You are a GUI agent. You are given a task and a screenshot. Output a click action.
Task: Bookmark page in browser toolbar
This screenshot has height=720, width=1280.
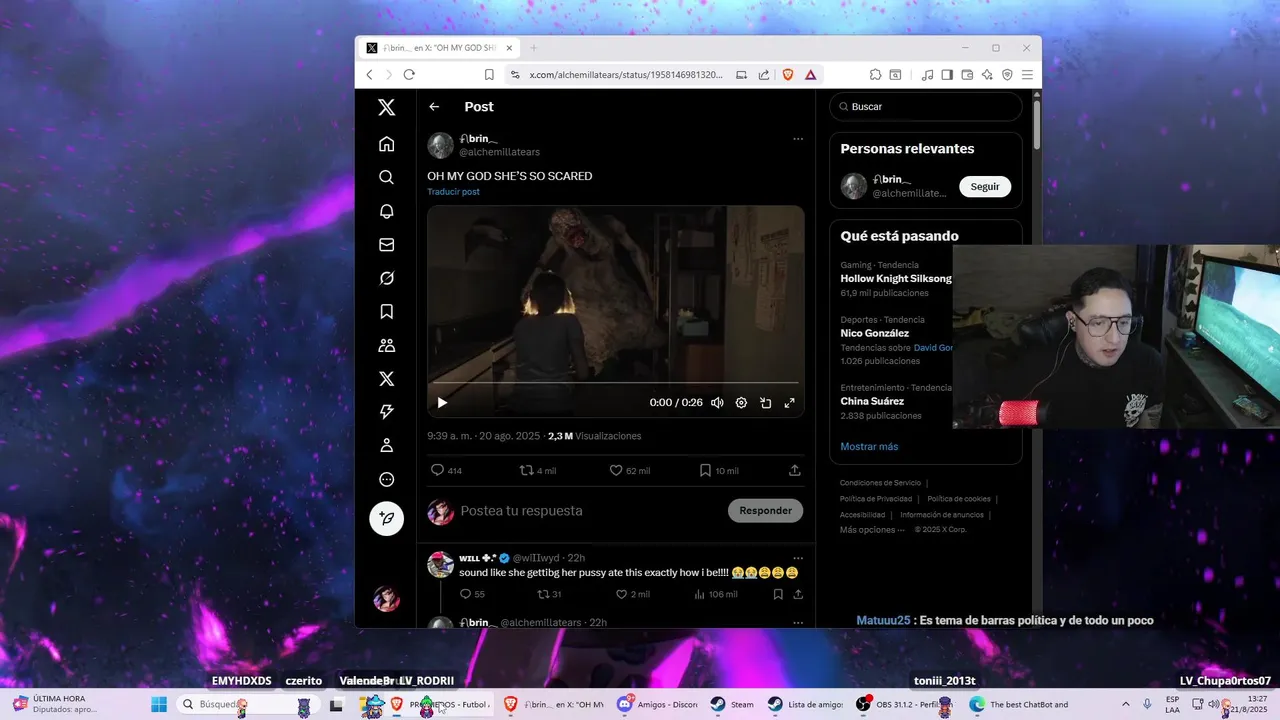[x=489, y=75]
